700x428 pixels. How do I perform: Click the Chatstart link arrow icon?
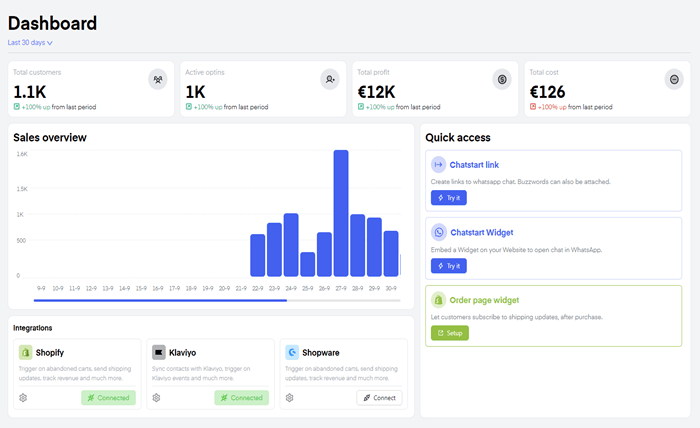click(x=439, y=165)
